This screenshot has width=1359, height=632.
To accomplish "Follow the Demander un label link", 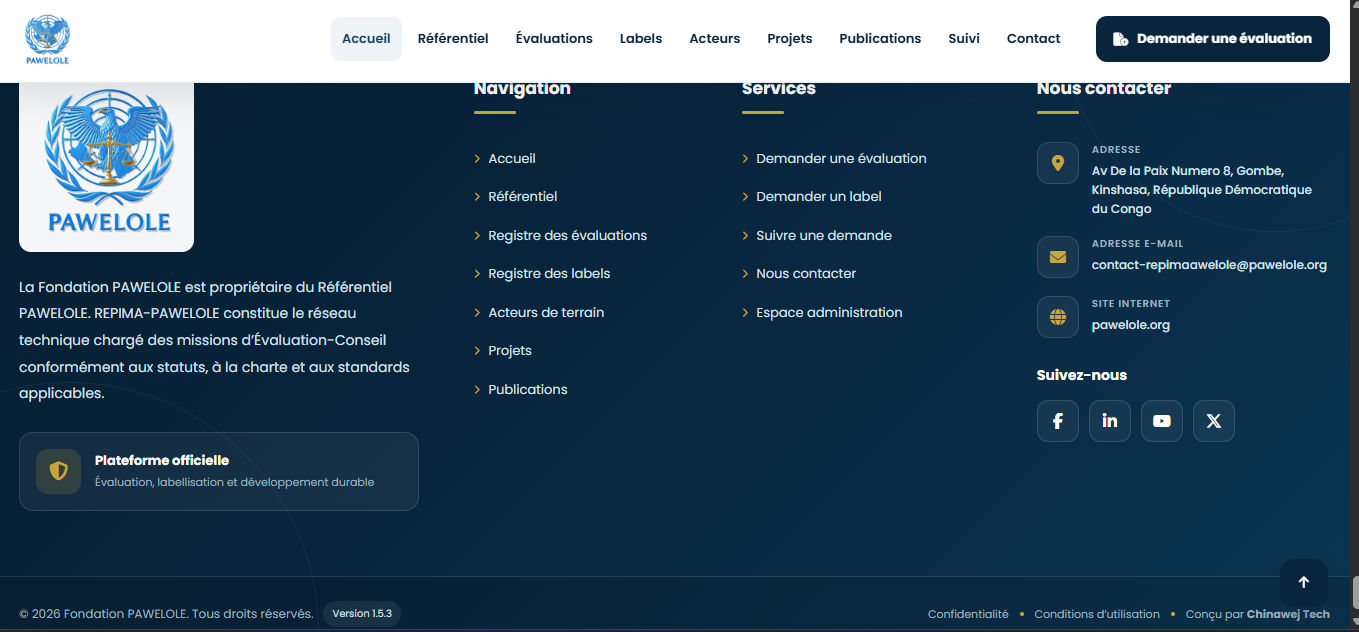I will (x=819, y=197).
